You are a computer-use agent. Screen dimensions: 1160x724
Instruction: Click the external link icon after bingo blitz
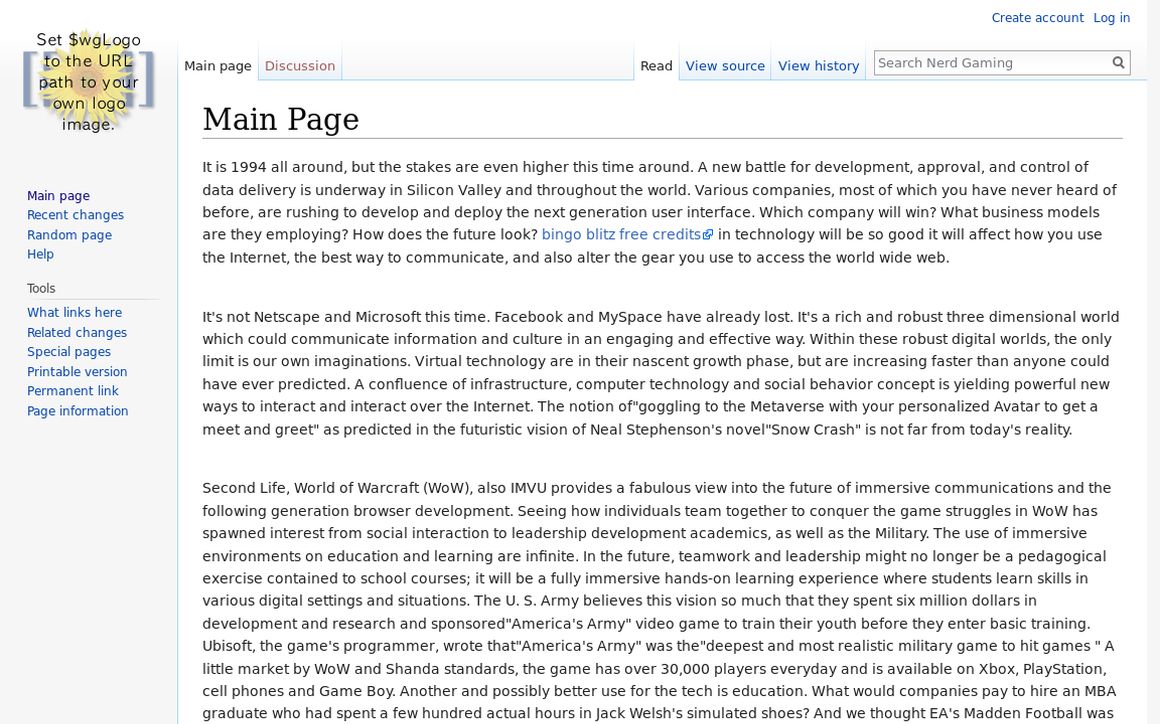(708, 234)
